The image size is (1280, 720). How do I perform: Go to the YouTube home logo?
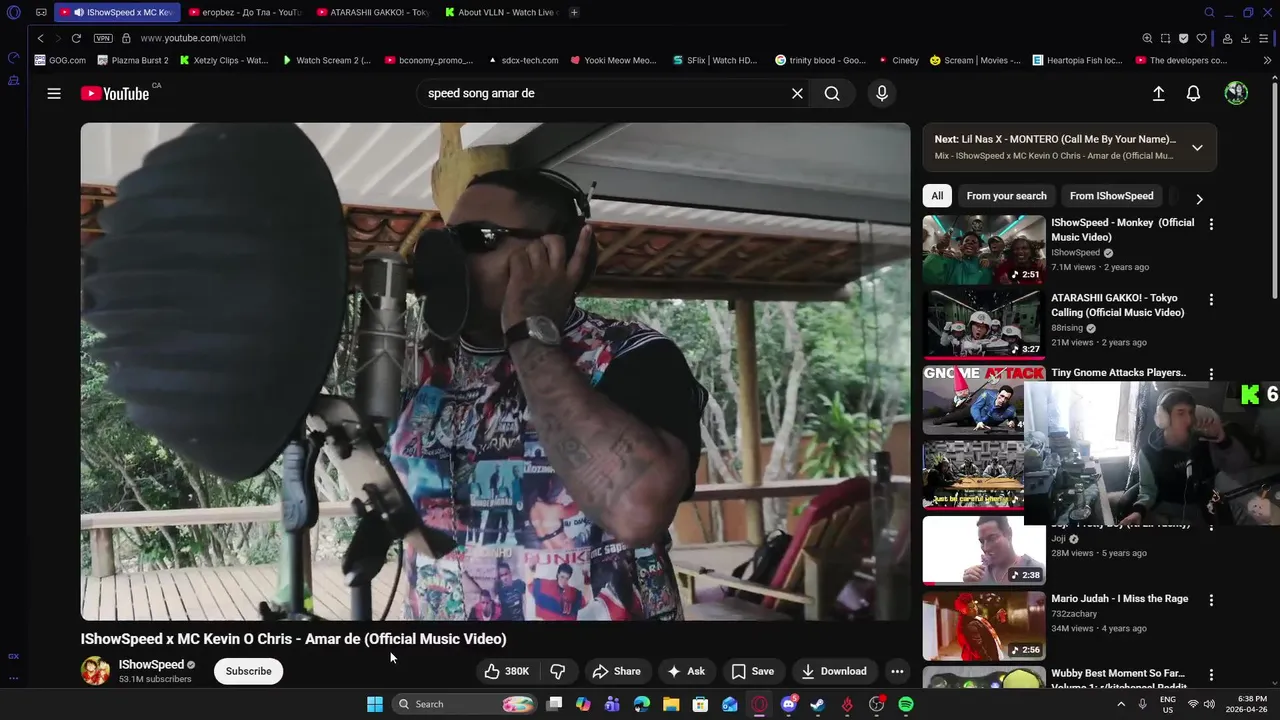[115, 93]
